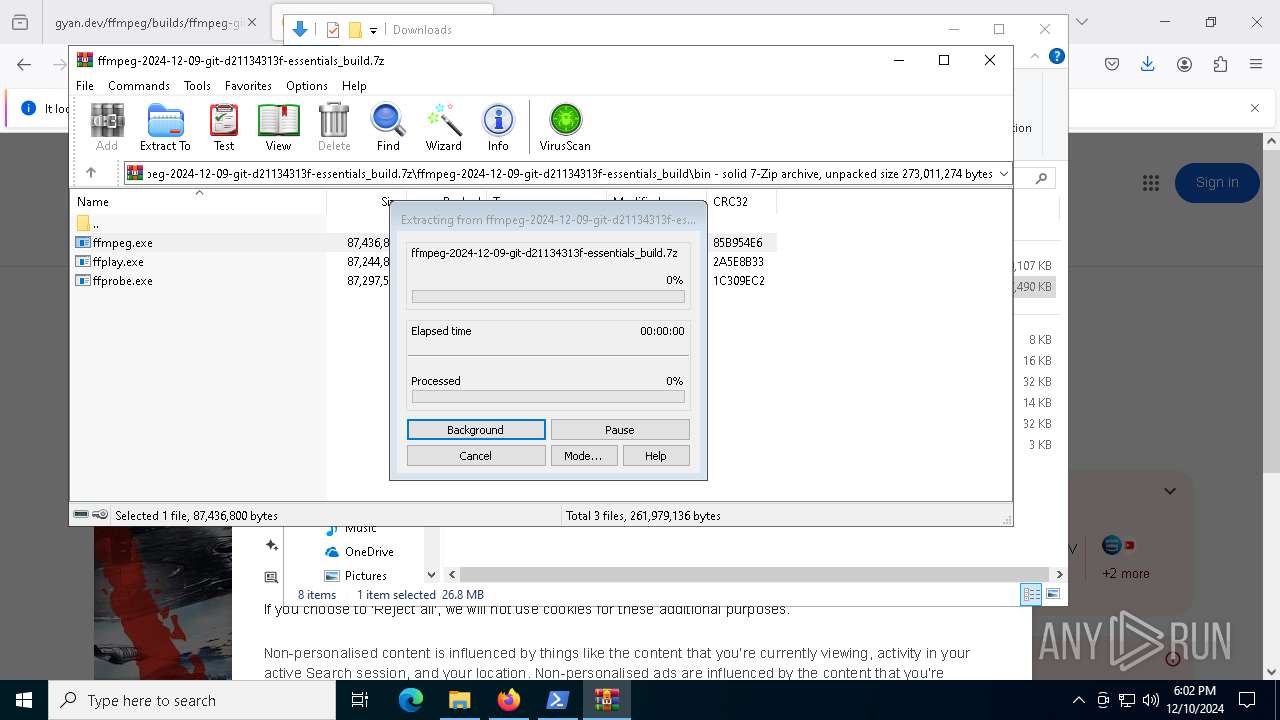Open the Favorites menu
This screenshot has width=1280, height=720.
pyautogui.click(x=248, y=86)
